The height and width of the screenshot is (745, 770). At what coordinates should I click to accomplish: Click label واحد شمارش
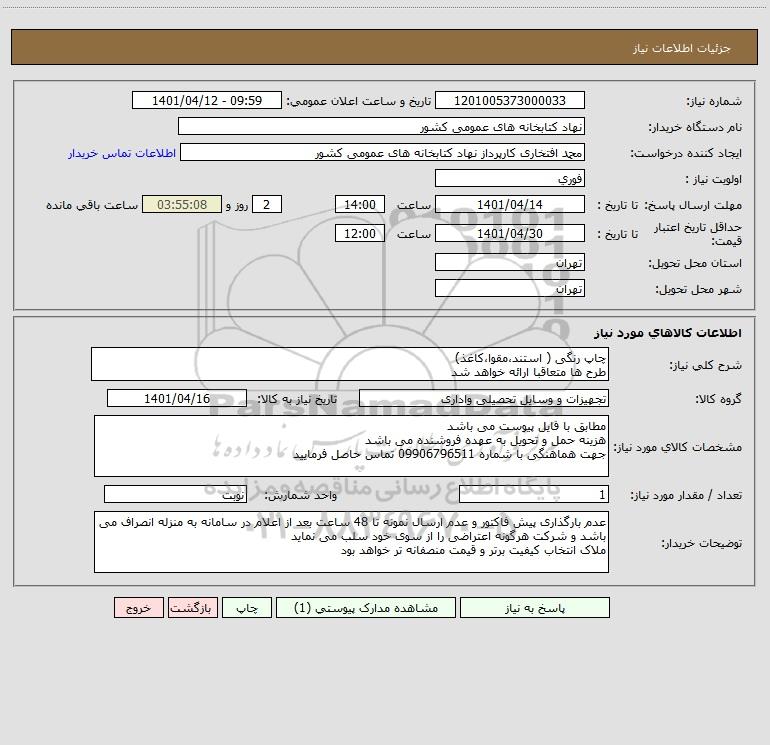tap(301, 495)
